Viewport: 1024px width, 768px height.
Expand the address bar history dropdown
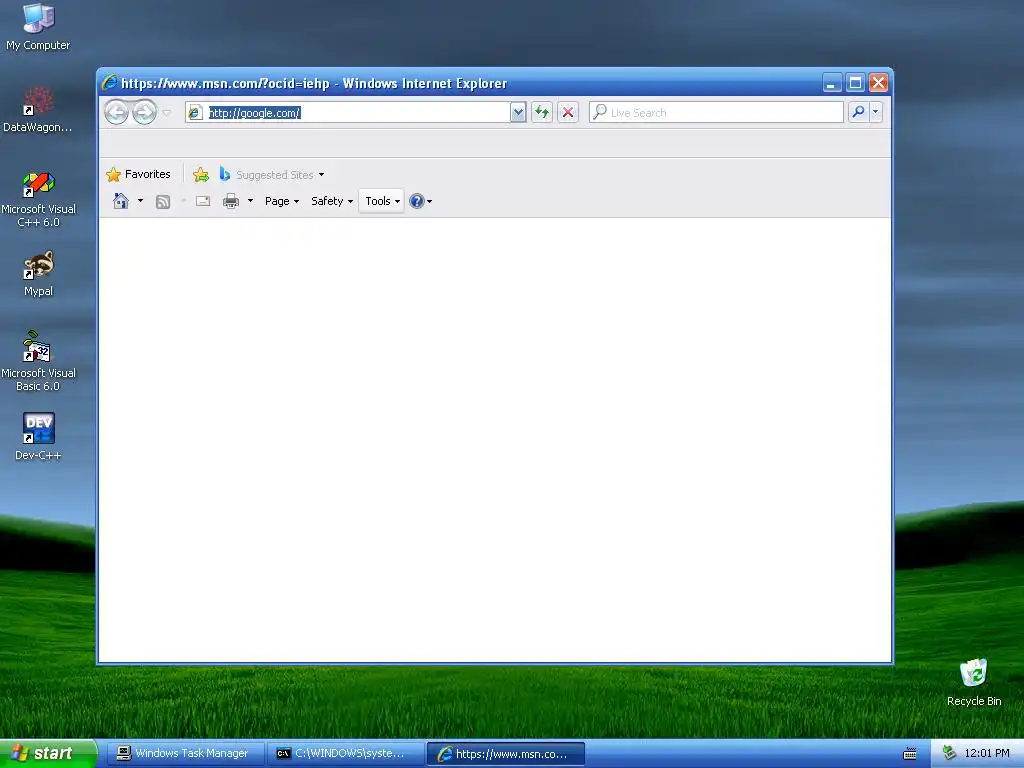pos(518,112)
